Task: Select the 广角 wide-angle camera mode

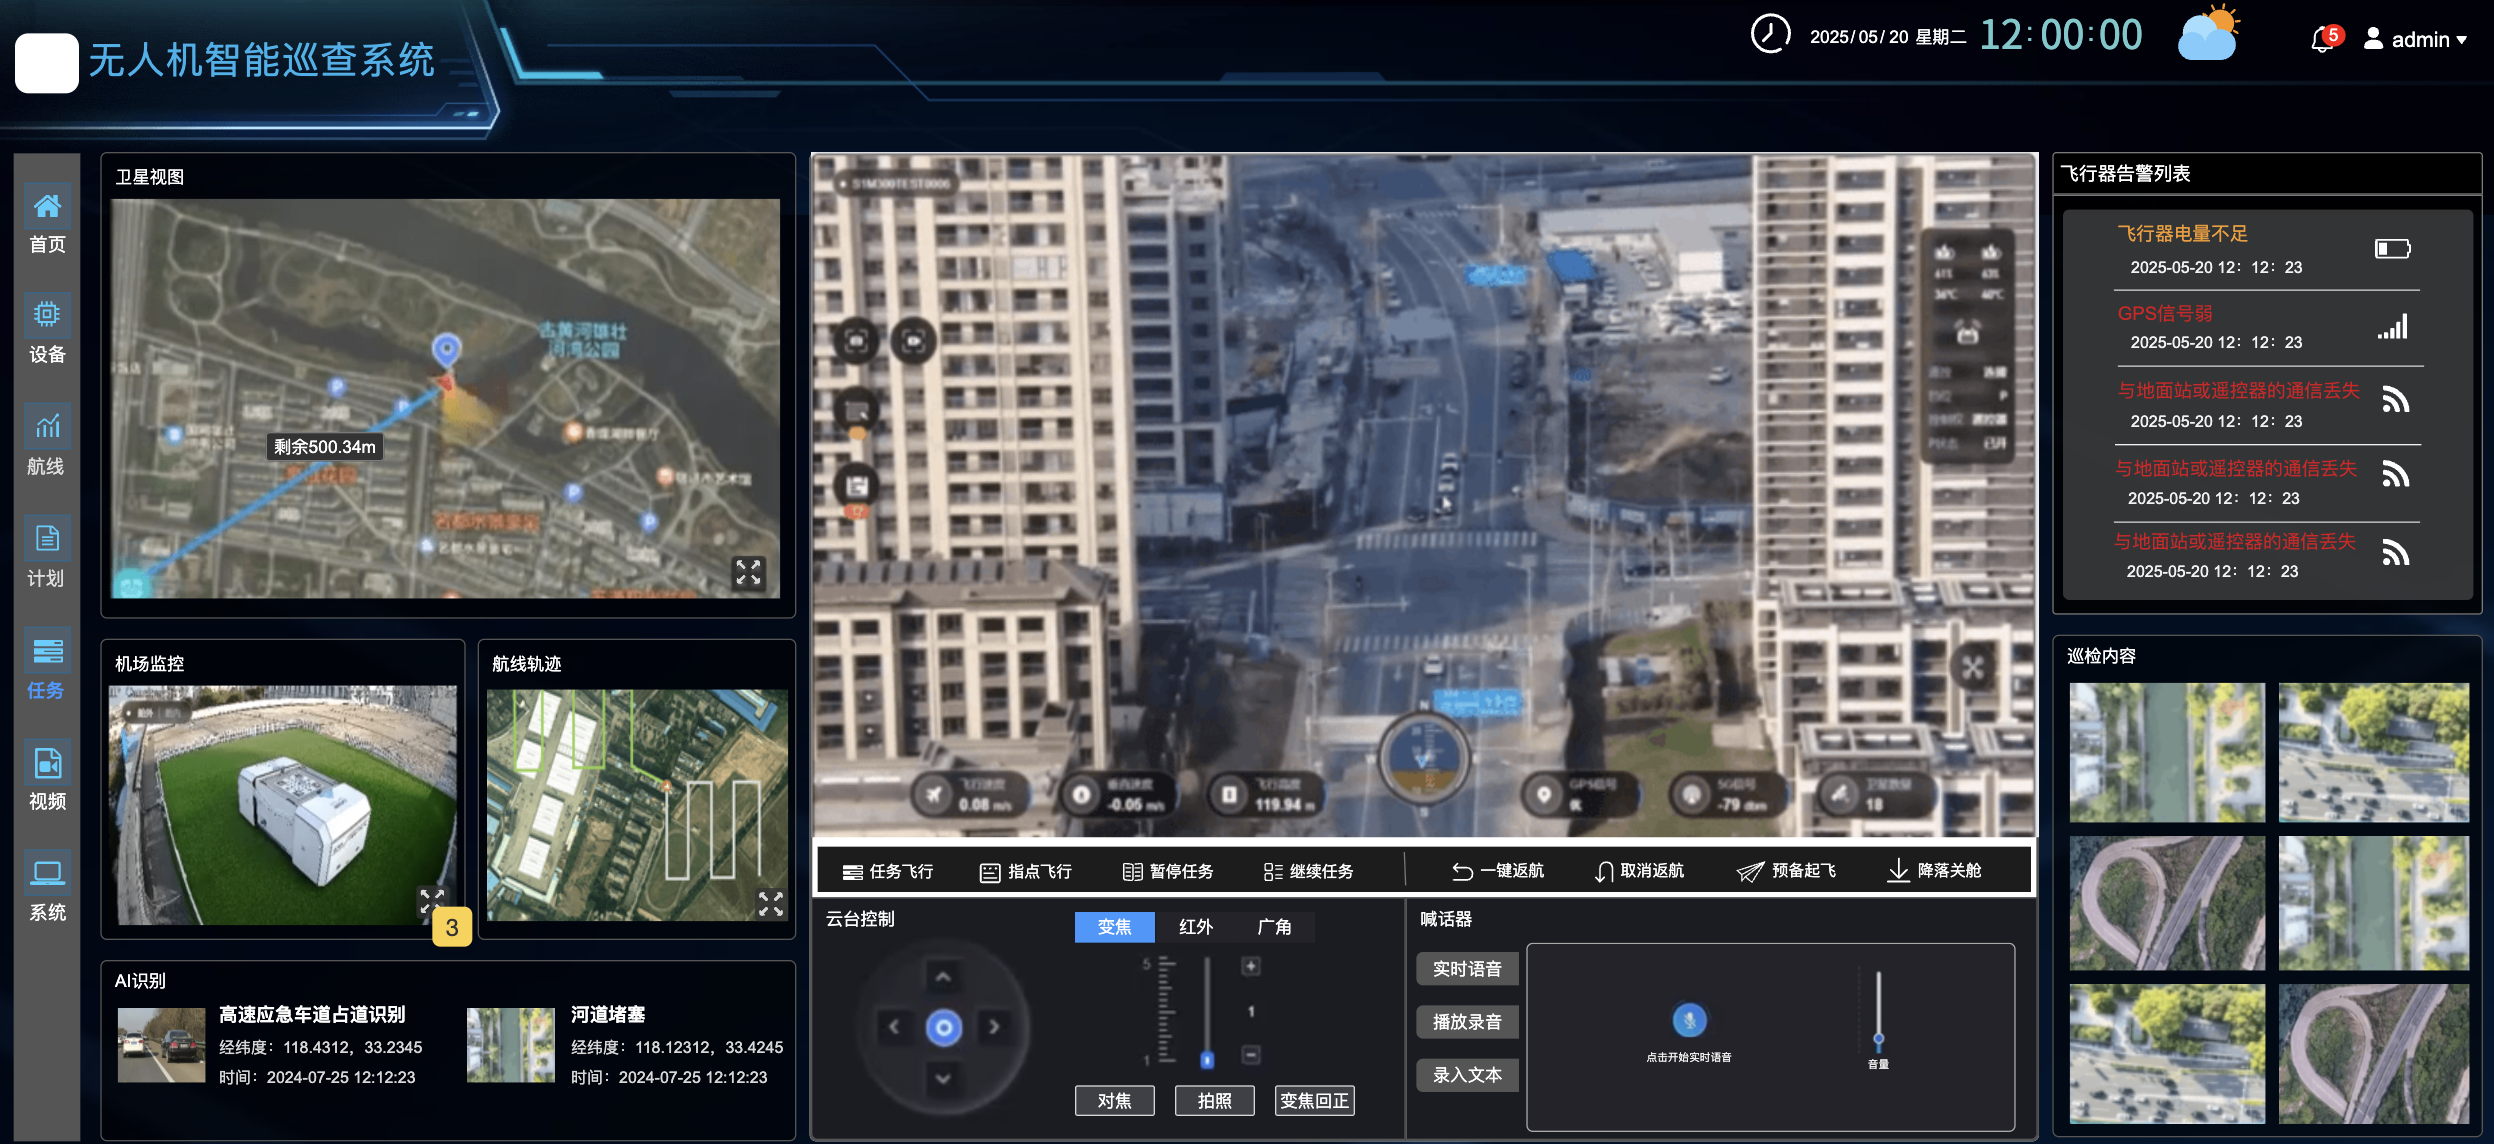Action: click(x=1274, y=927)
